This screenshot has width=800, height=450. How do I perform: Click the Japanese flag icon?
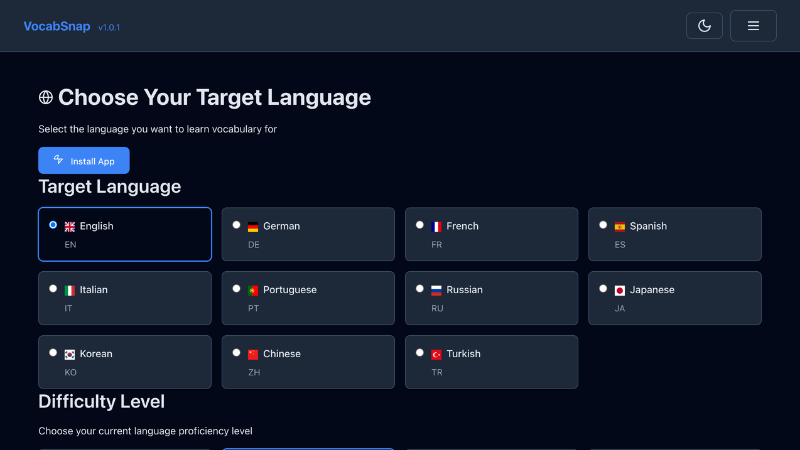click(620, 290)
